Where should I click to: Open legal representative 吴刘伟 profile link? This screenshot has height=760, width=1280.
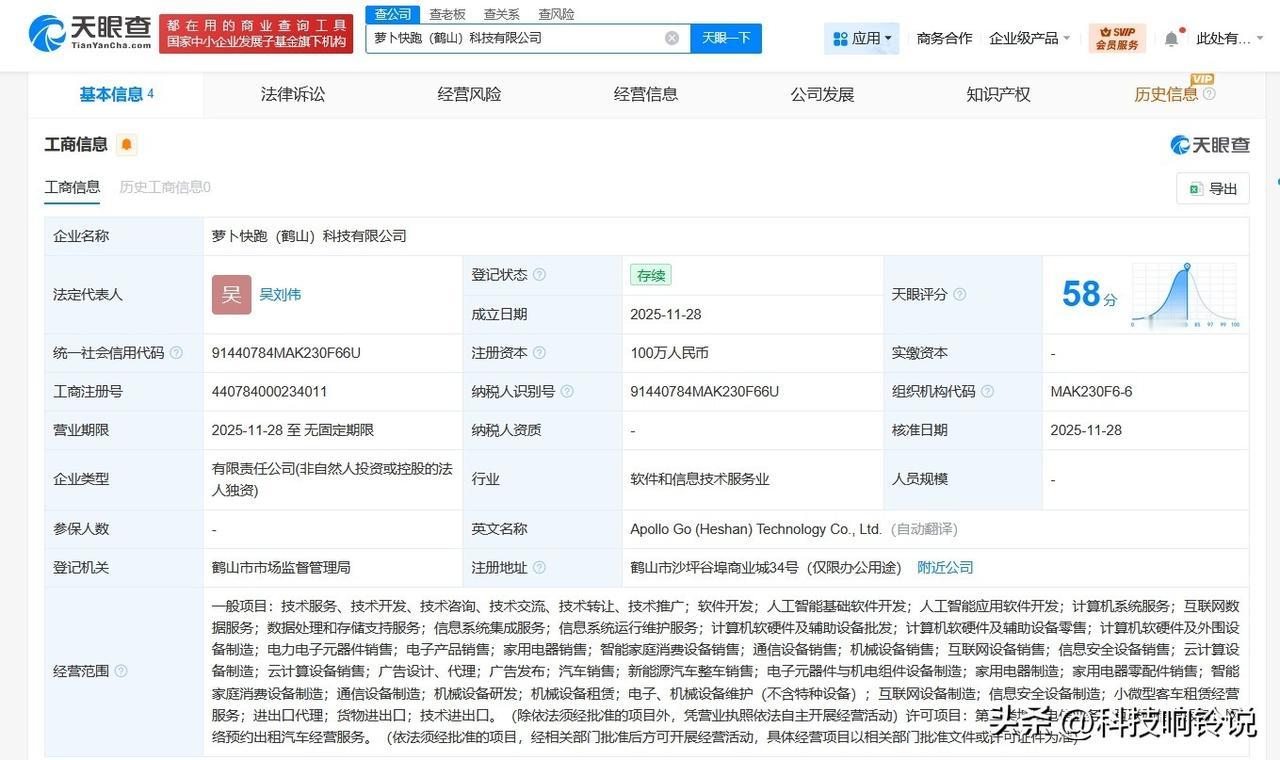coord(281,294)
